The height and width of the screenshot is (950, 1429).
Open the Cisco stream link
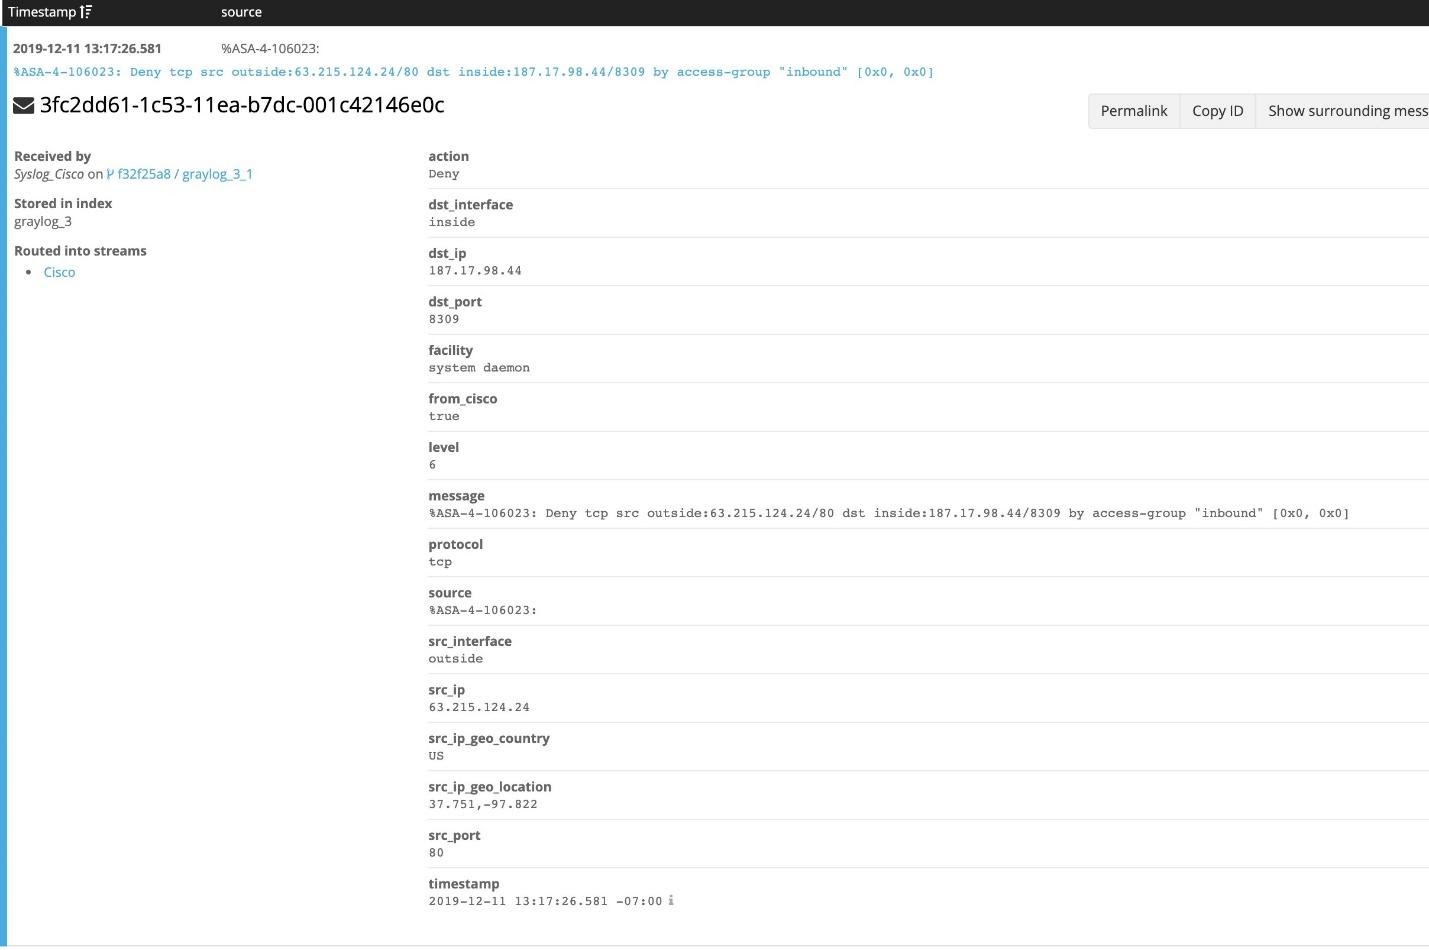[x=59, y=272]
